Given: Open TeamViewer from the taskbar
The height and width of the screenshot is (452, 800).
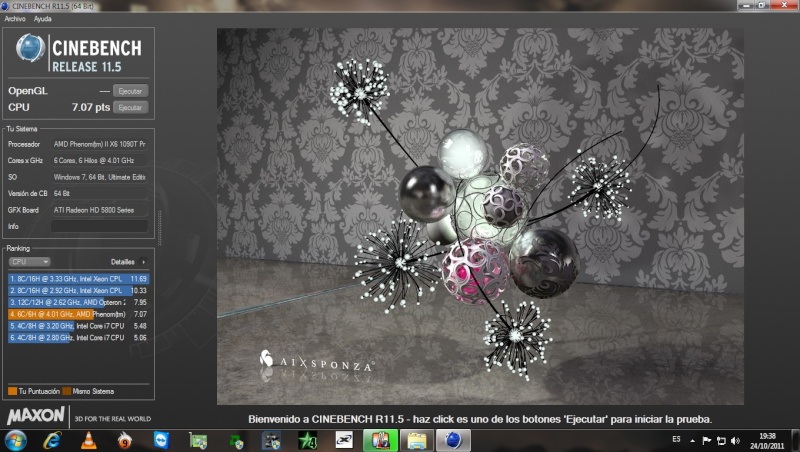Looking at the screenshot, I should tap(161, 440).
